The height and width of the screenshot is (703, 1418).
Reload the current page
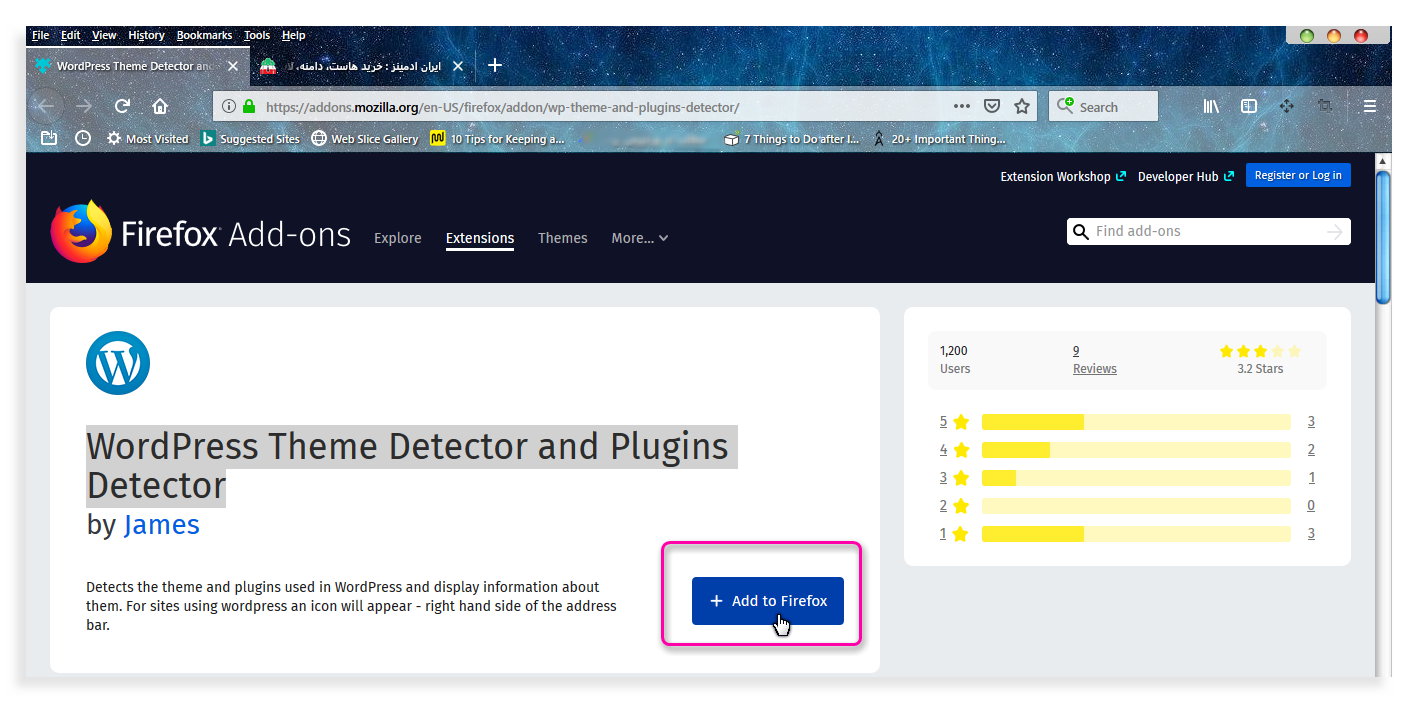point(122,106)
